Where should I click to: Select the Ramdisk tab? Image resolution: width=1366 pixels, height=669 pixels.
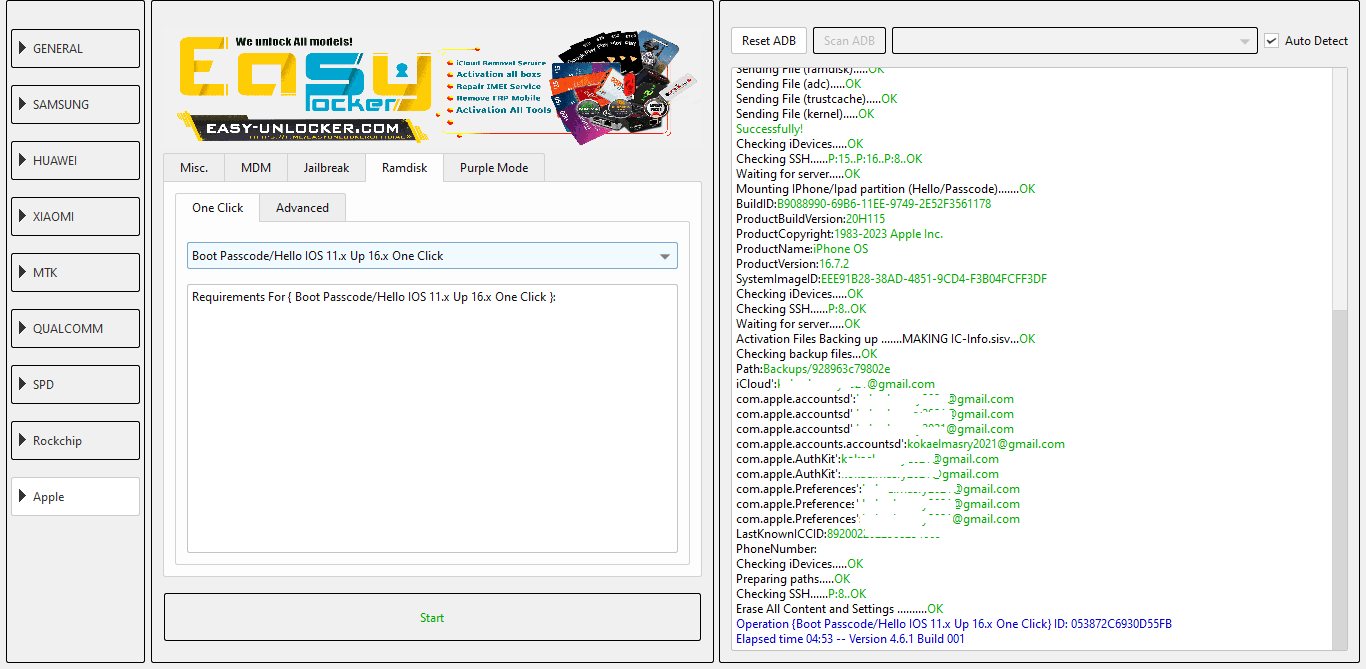click(x=404, y=167)
